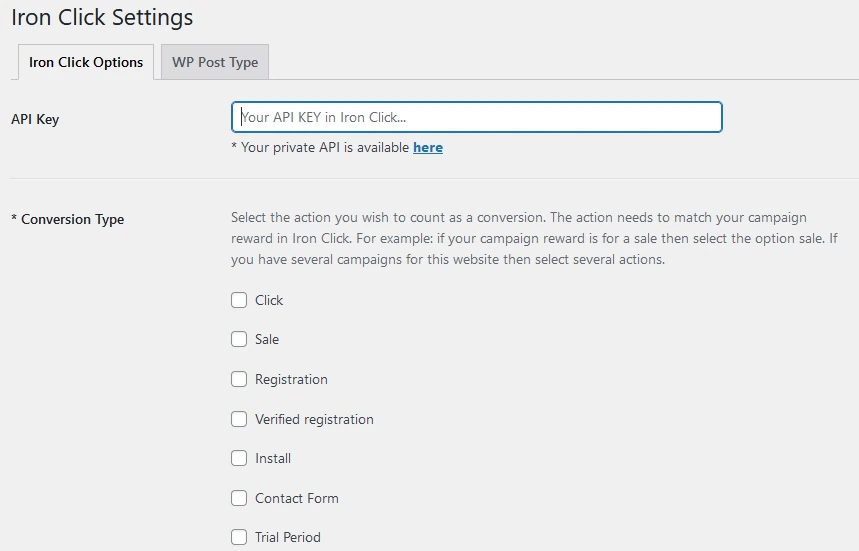This screenshot has width=859, height=551.
Task: Click the 'Install' label text
Action: click(x=273, y=458)
